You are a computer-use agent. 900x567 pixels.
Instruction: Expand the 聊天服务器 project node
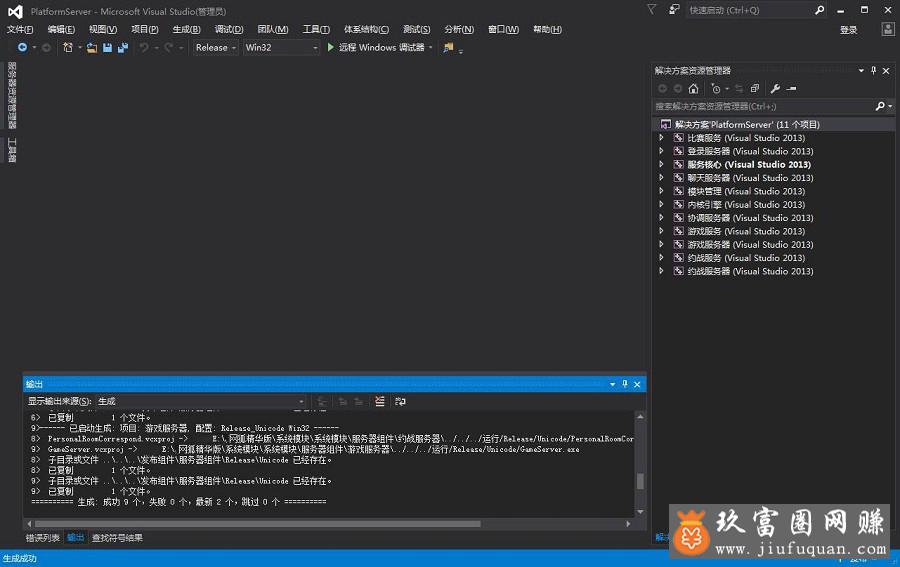point(661,178)
